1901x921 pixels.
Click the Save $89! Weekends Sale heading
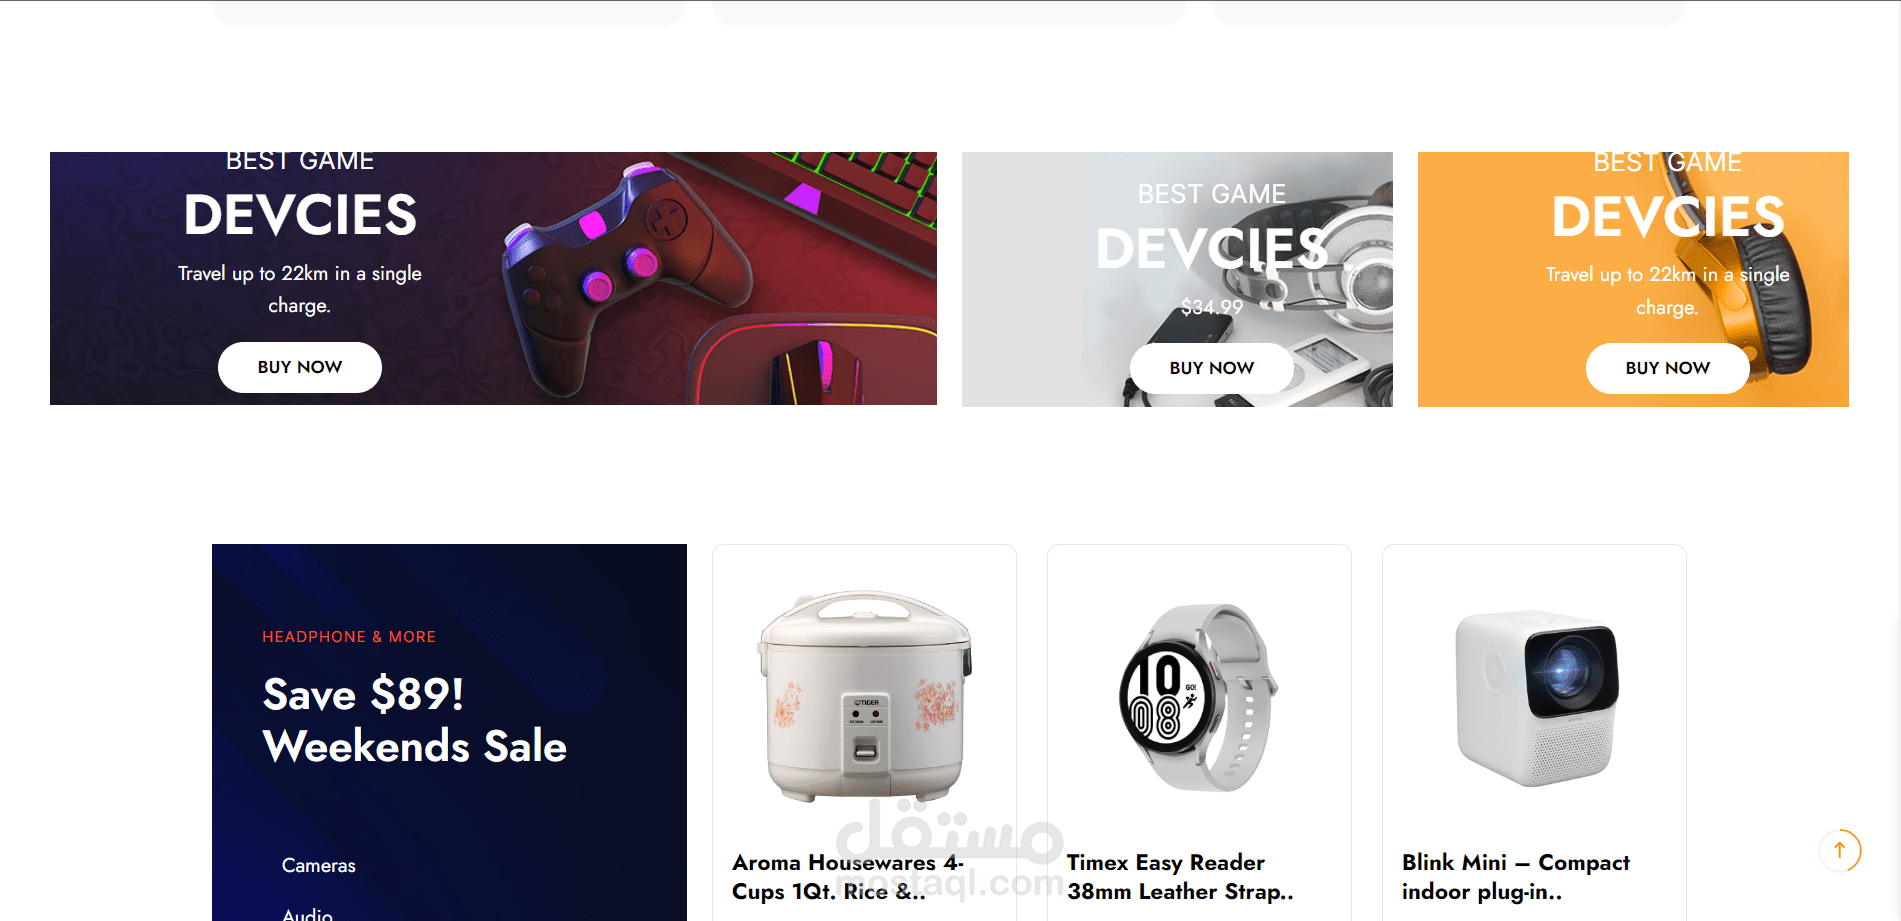click(x=414, y=720)
